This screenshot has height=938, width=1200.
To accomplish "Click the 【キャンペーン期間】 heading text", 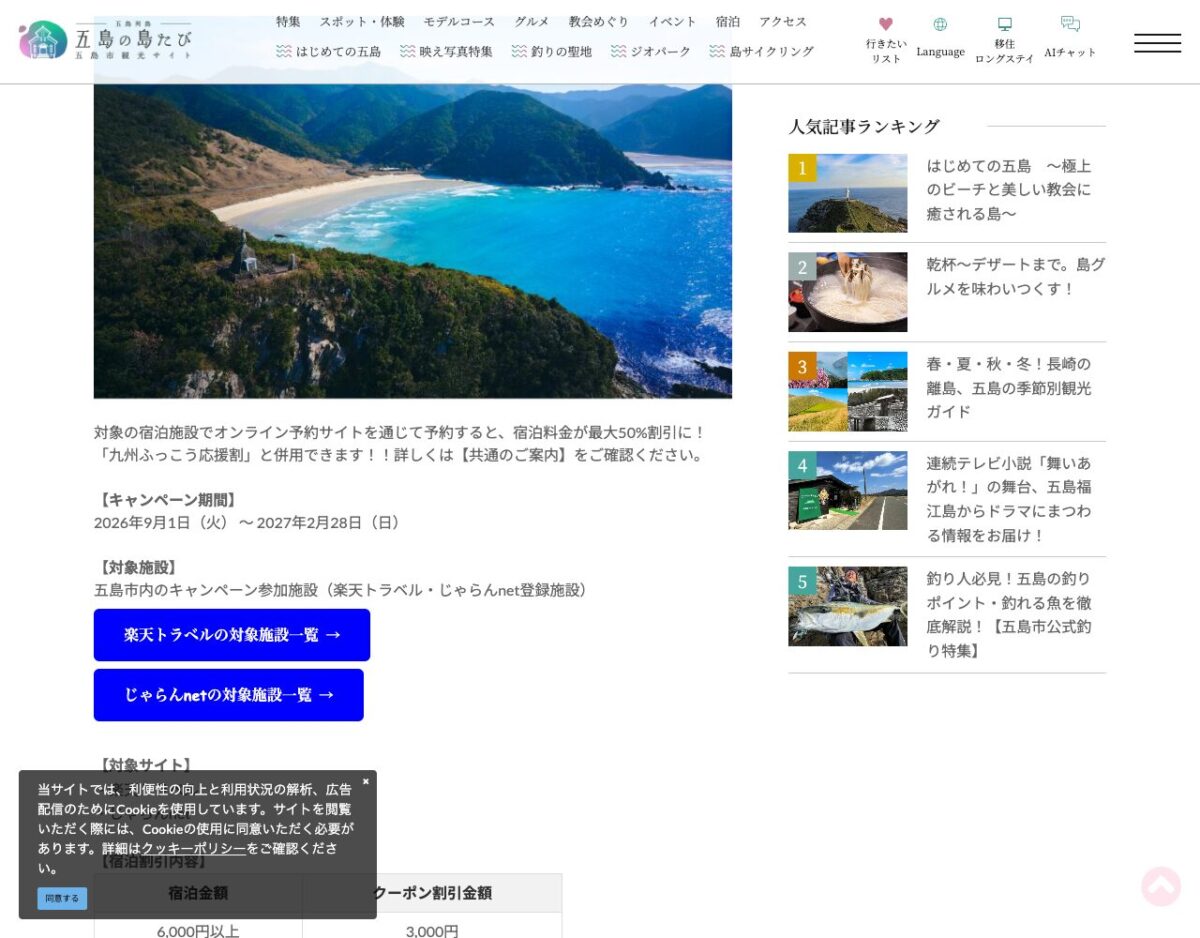I will 167,500.
